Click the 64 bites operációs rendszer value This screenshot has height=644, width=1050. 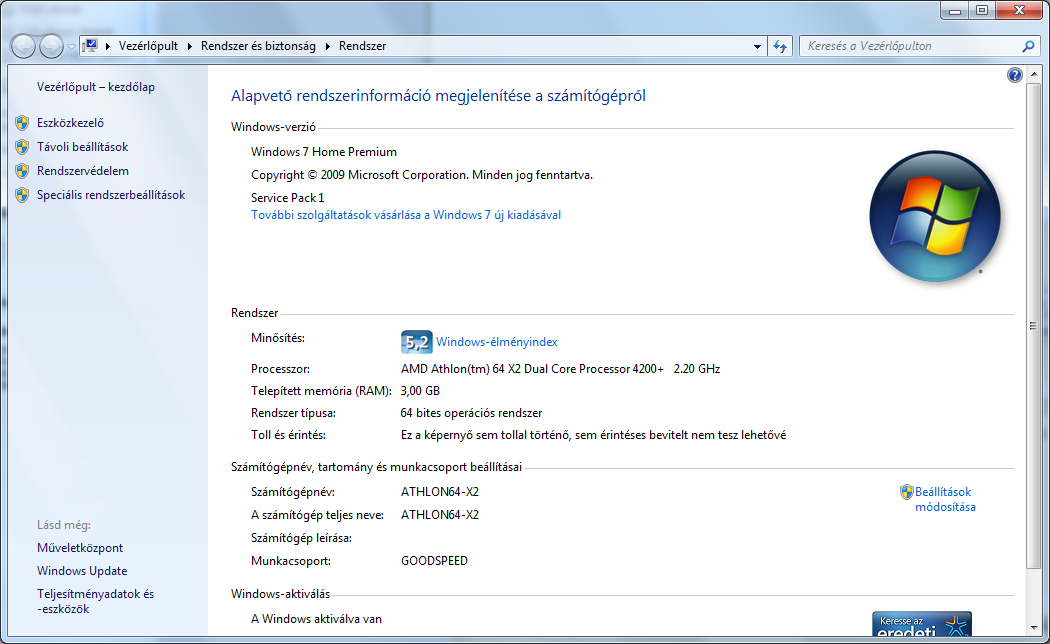pos(471,414)
